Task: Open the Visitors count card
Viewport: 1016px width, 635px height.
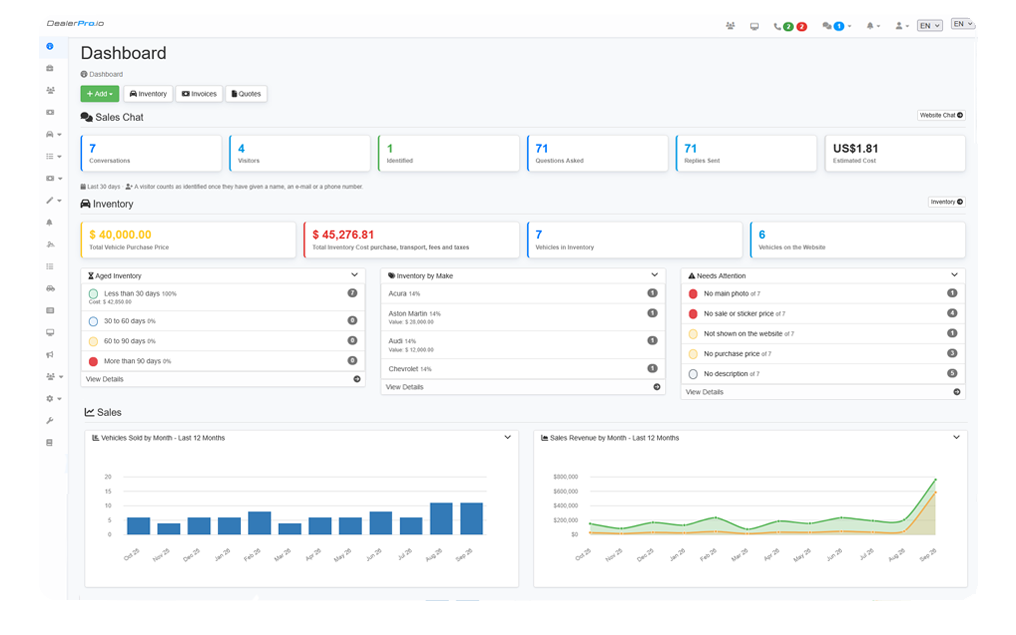Action: (300, 154)
